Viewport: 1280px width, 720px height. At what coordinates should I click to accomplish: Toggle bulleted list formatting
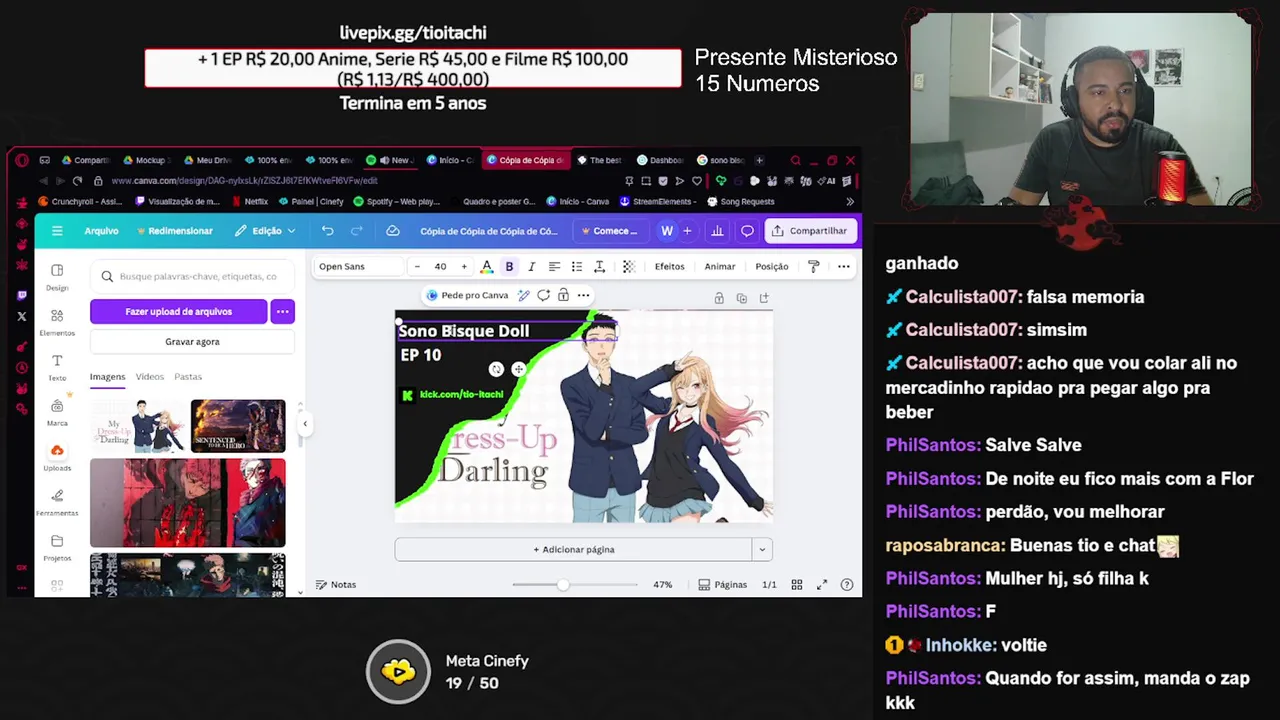click(x=577, y=267)
